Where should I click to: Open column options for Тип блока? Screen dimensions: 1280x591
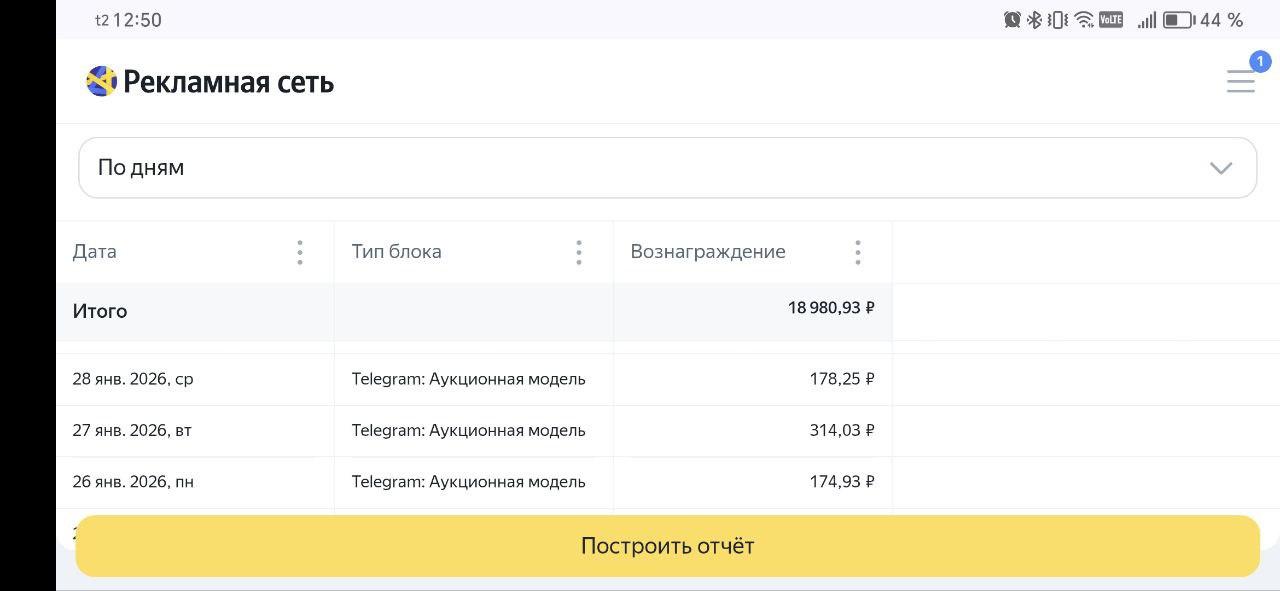(579, 252)
